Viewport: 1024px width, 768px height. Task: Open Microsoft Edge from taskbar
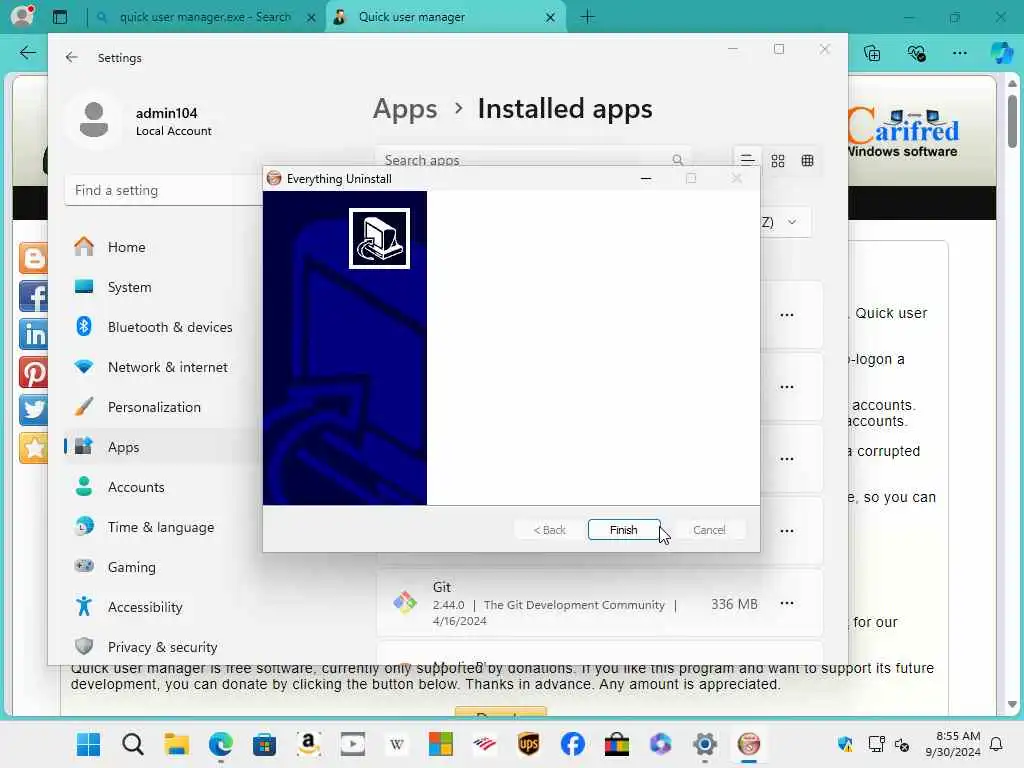tap(221, 744)
